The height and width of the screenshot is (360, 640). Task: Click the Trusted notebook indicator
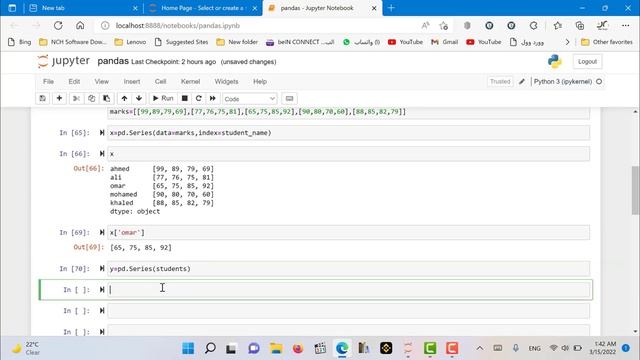pos(500,82)
